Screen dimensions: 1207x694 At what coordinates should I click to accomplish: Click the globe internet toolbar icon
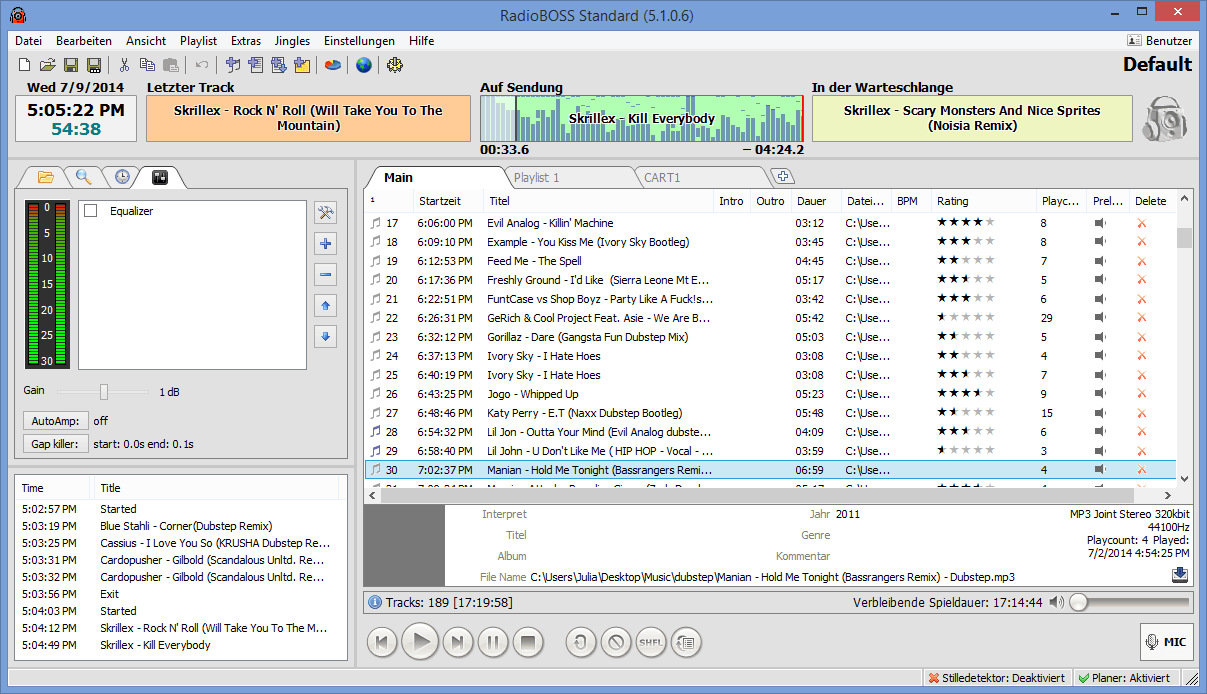pyautogui.click(x=363, y=64)
